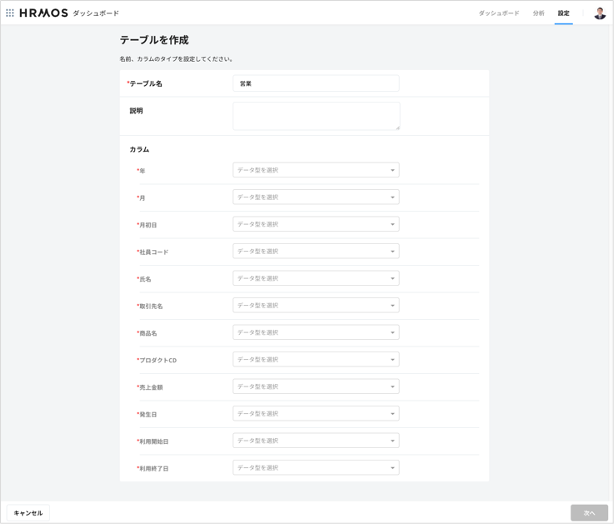Expand data type dropdown for 利用終了日

coord(315,467)
